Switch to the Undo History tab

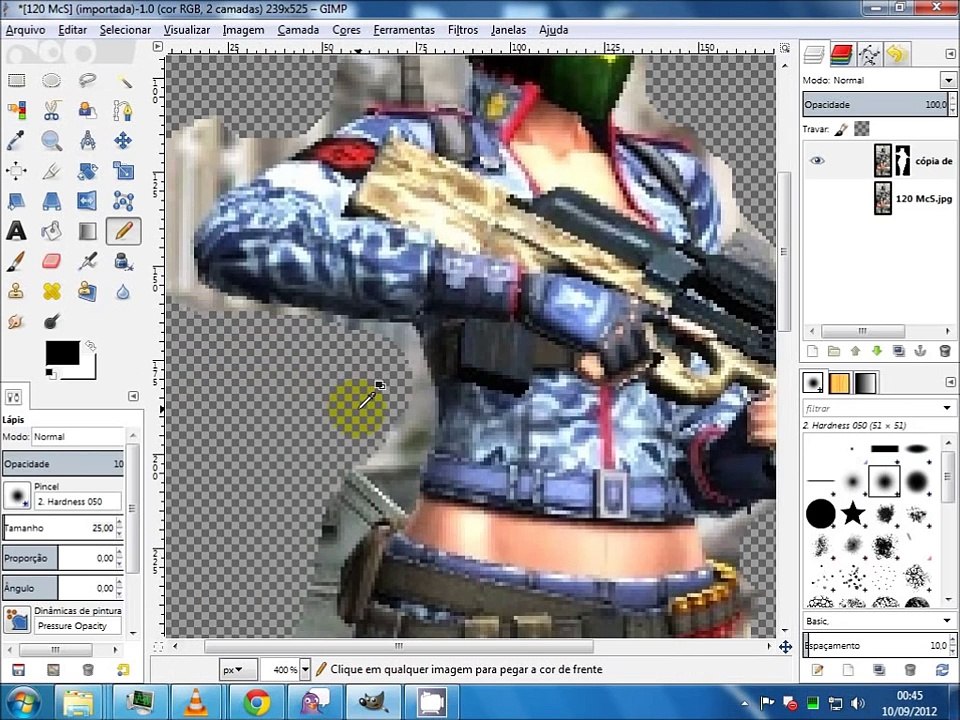click(896, 54)
